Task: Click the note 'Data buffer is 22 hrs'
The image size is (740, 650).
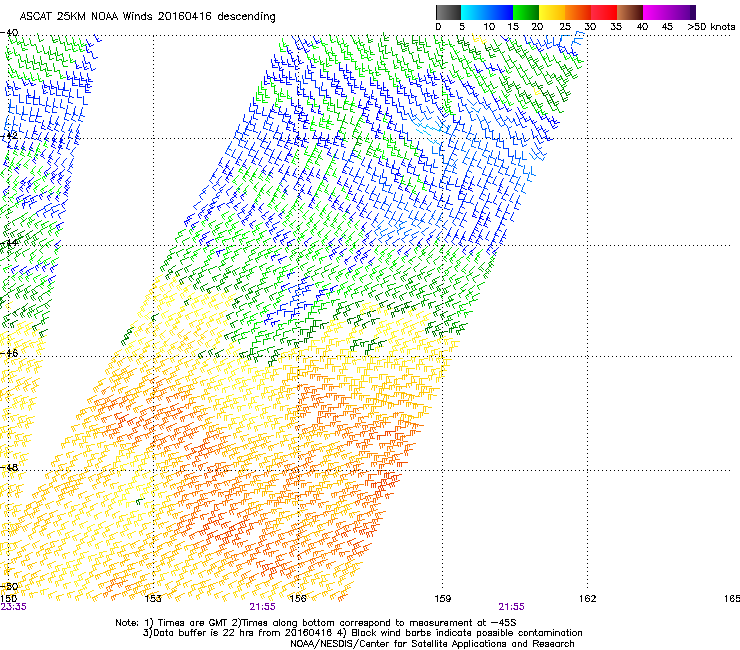Action: (205, 633)
